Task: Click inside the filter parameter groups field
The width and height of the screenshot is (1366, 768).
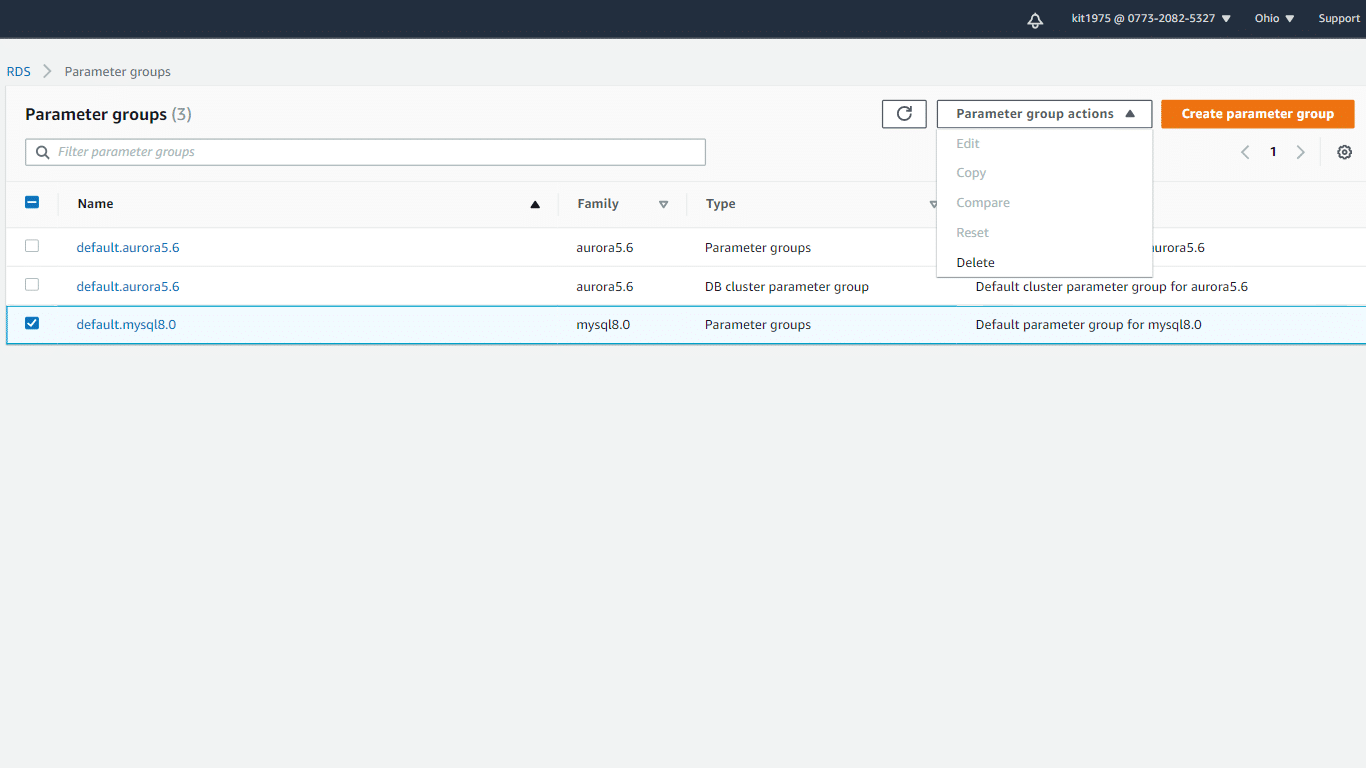Action: [x=300, y=151]
